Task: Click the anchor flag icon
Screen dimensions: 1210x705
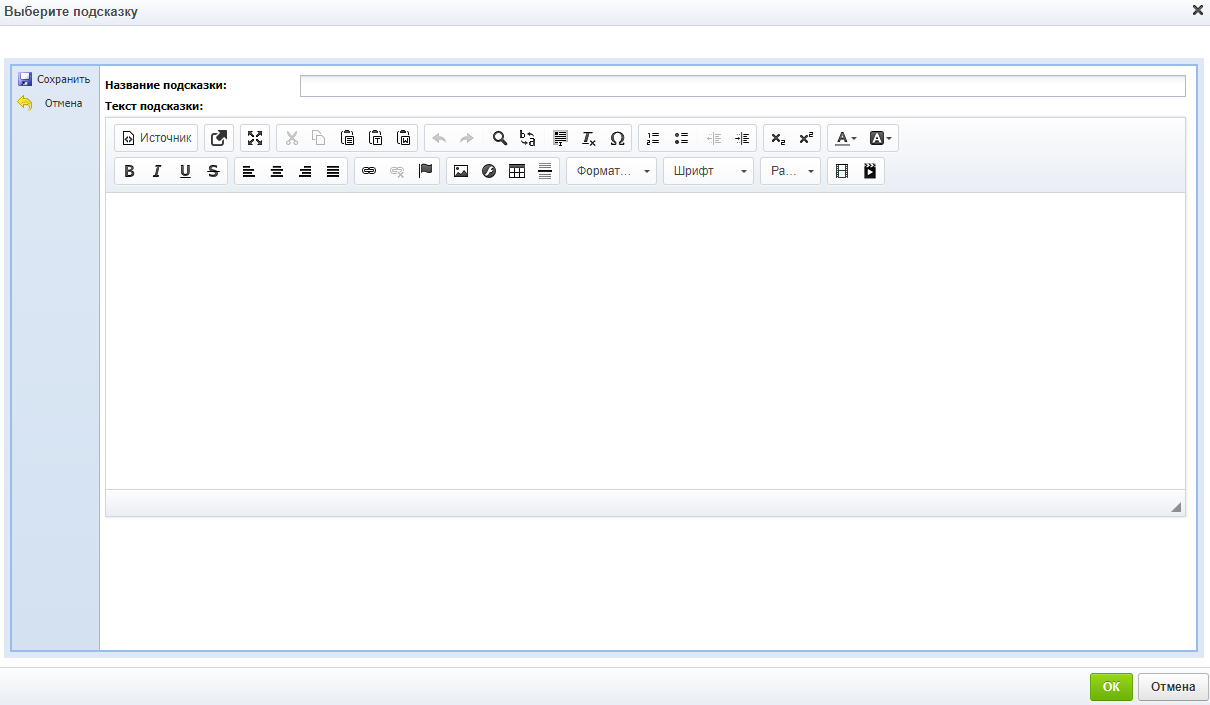Action: 425,171
